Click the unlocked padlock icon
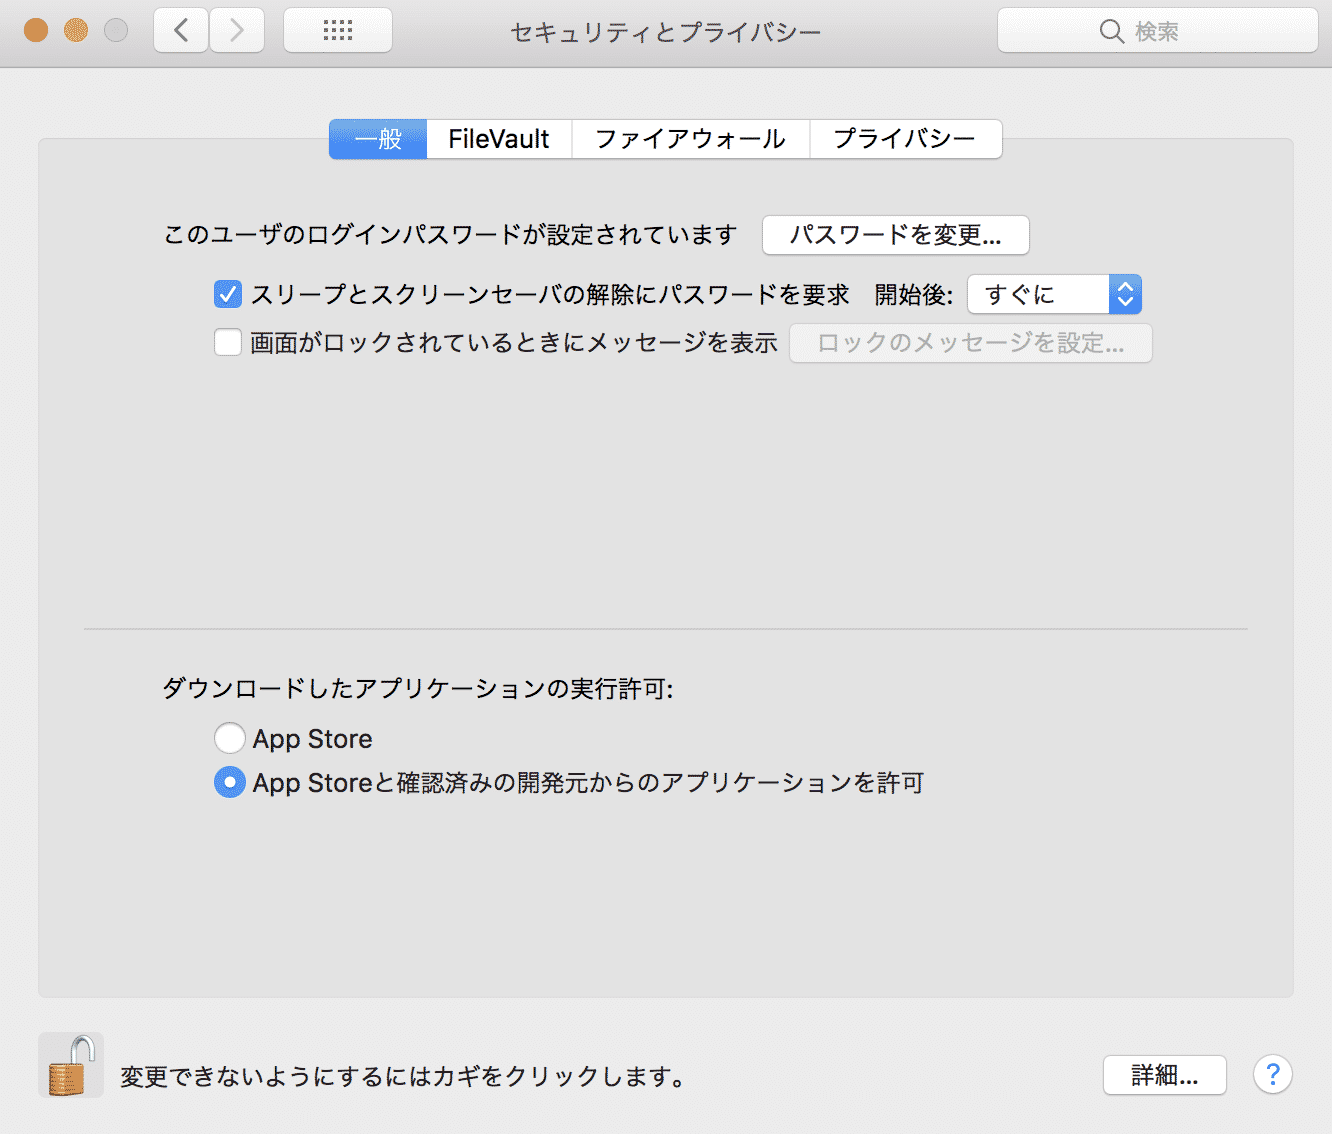Screen dimensions: 1332x1134 tap(72, 1065)
